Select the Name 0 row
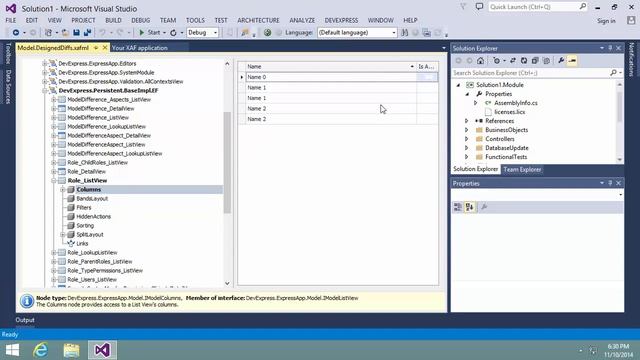This screenshot has height=360, width=640. [338, 77]
